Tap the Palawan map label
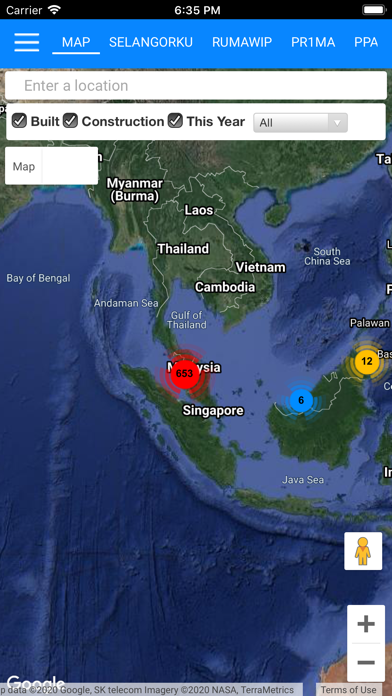 [x=369, y=323]
